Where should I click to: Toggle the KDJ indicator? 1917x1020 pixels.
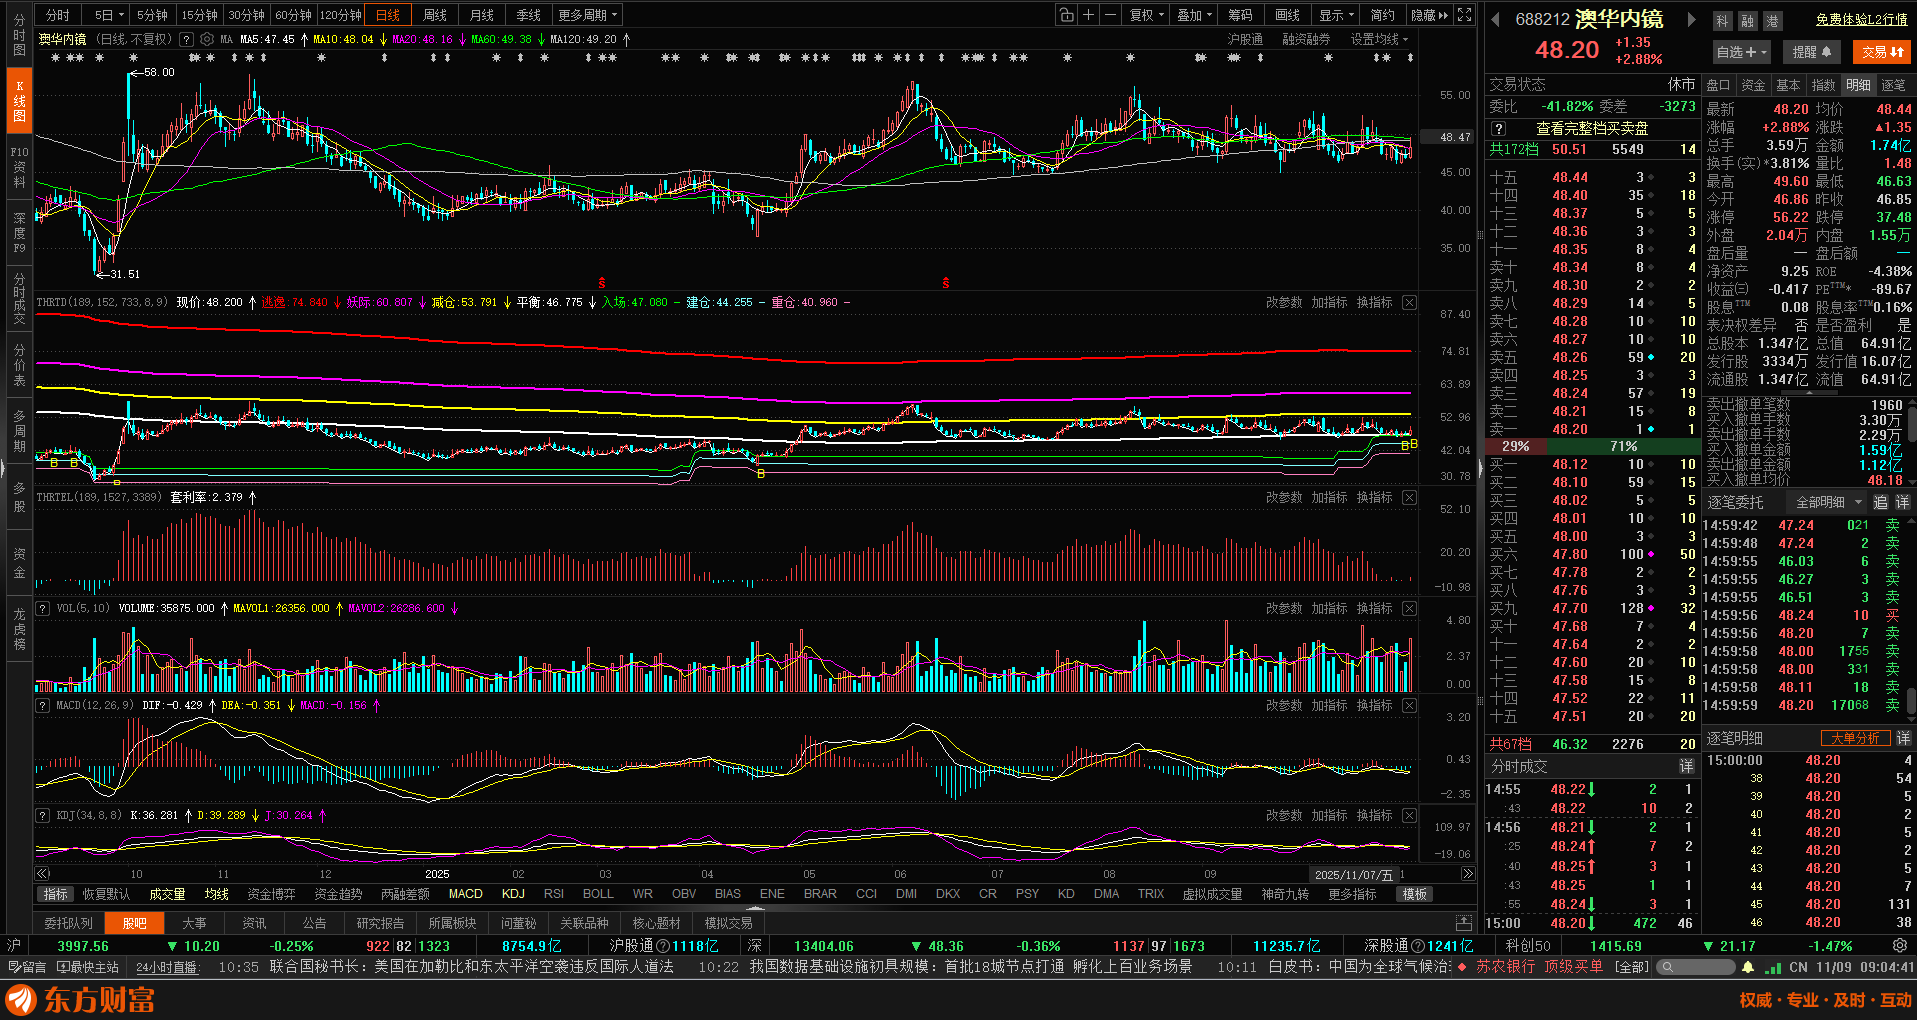click(x=513, y=894)
